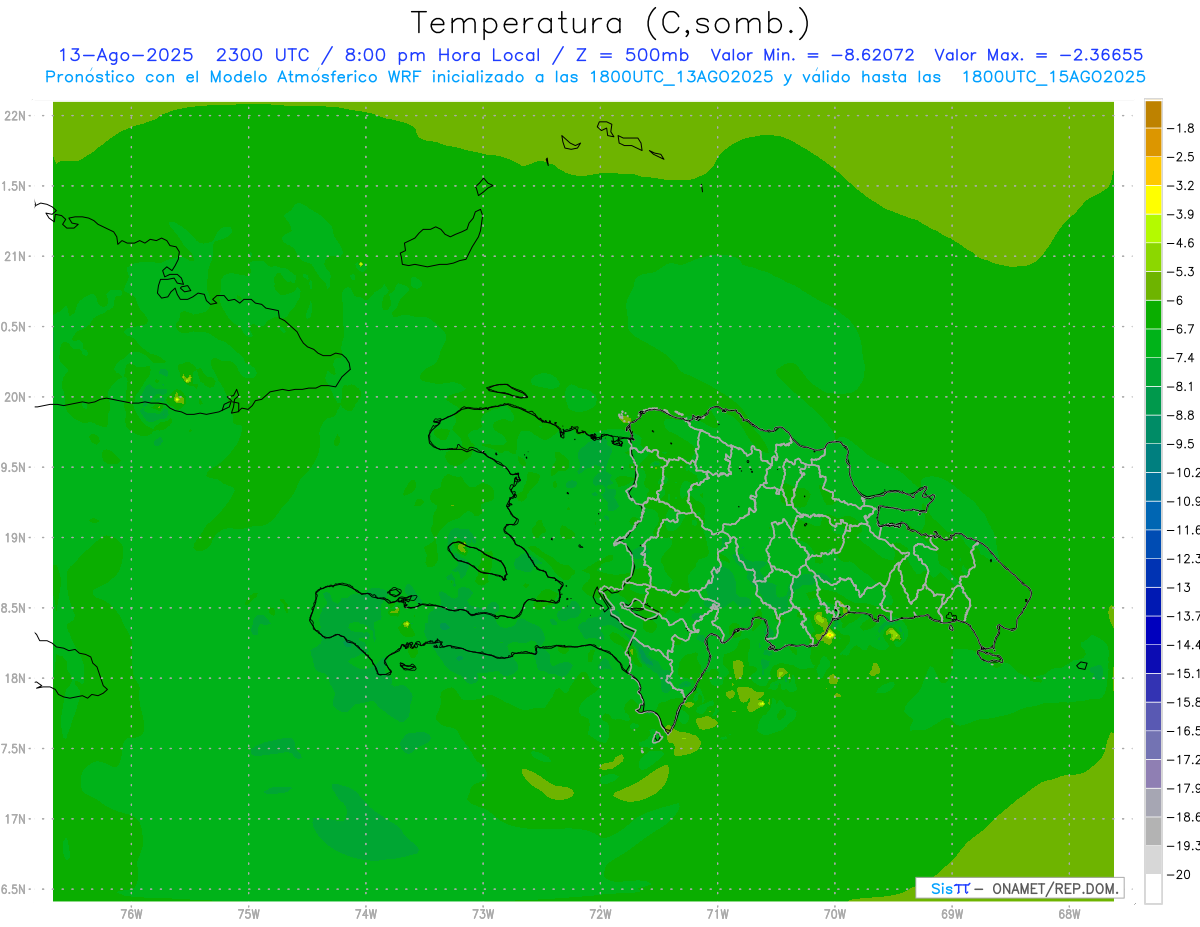
Task: Click the dark blue swatch between -13.7 and -14.4
Action: click(1153, 630)
